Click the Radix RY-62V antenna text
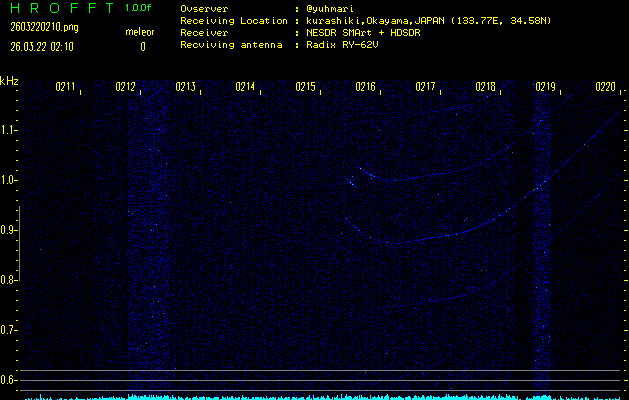 342,45
